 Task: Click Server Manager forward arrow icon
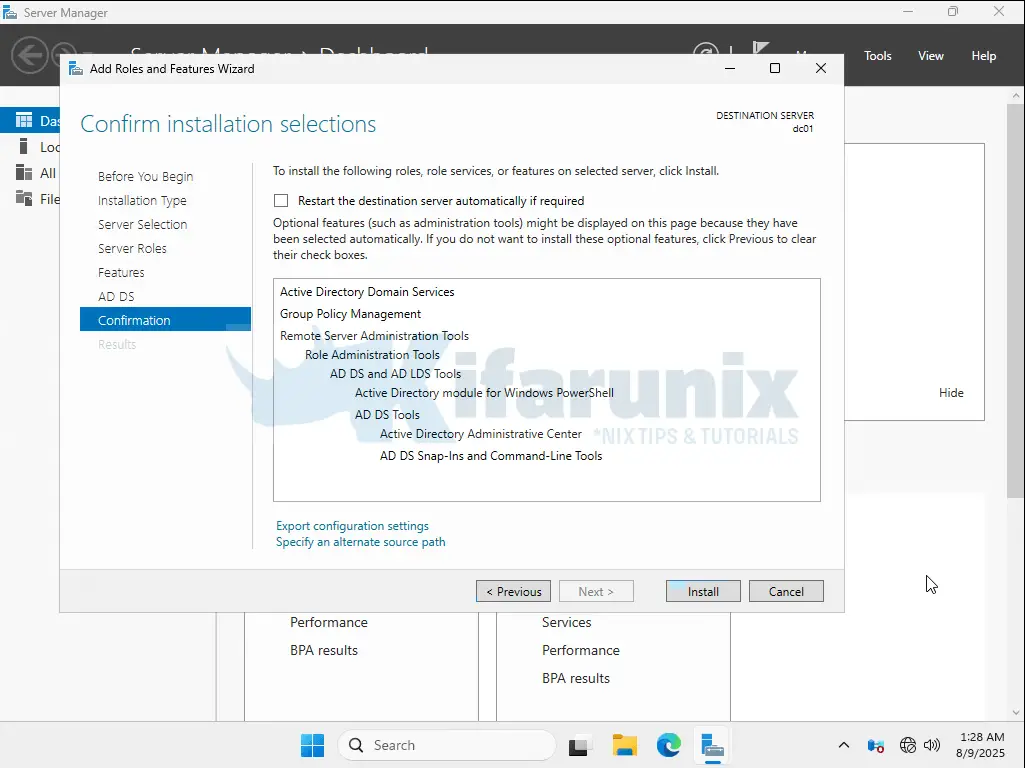(x=63, y=55)
